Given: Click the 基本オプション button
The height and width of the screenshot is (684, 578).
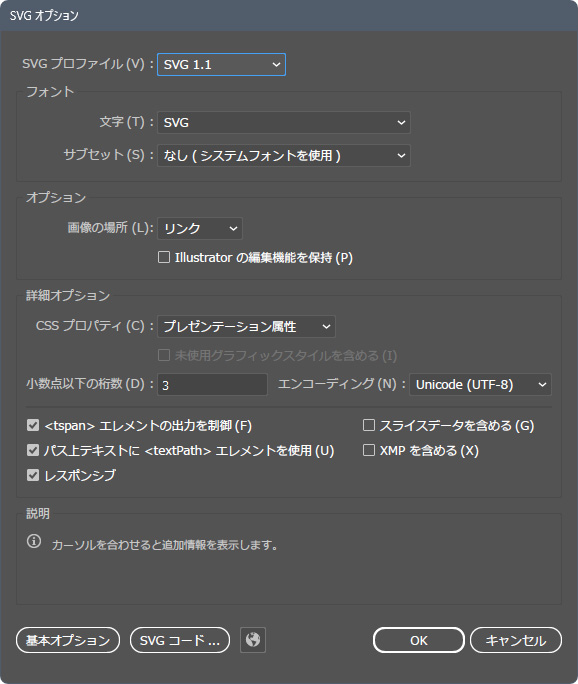Looking at the screenshot, I should [x=68, y=640].
